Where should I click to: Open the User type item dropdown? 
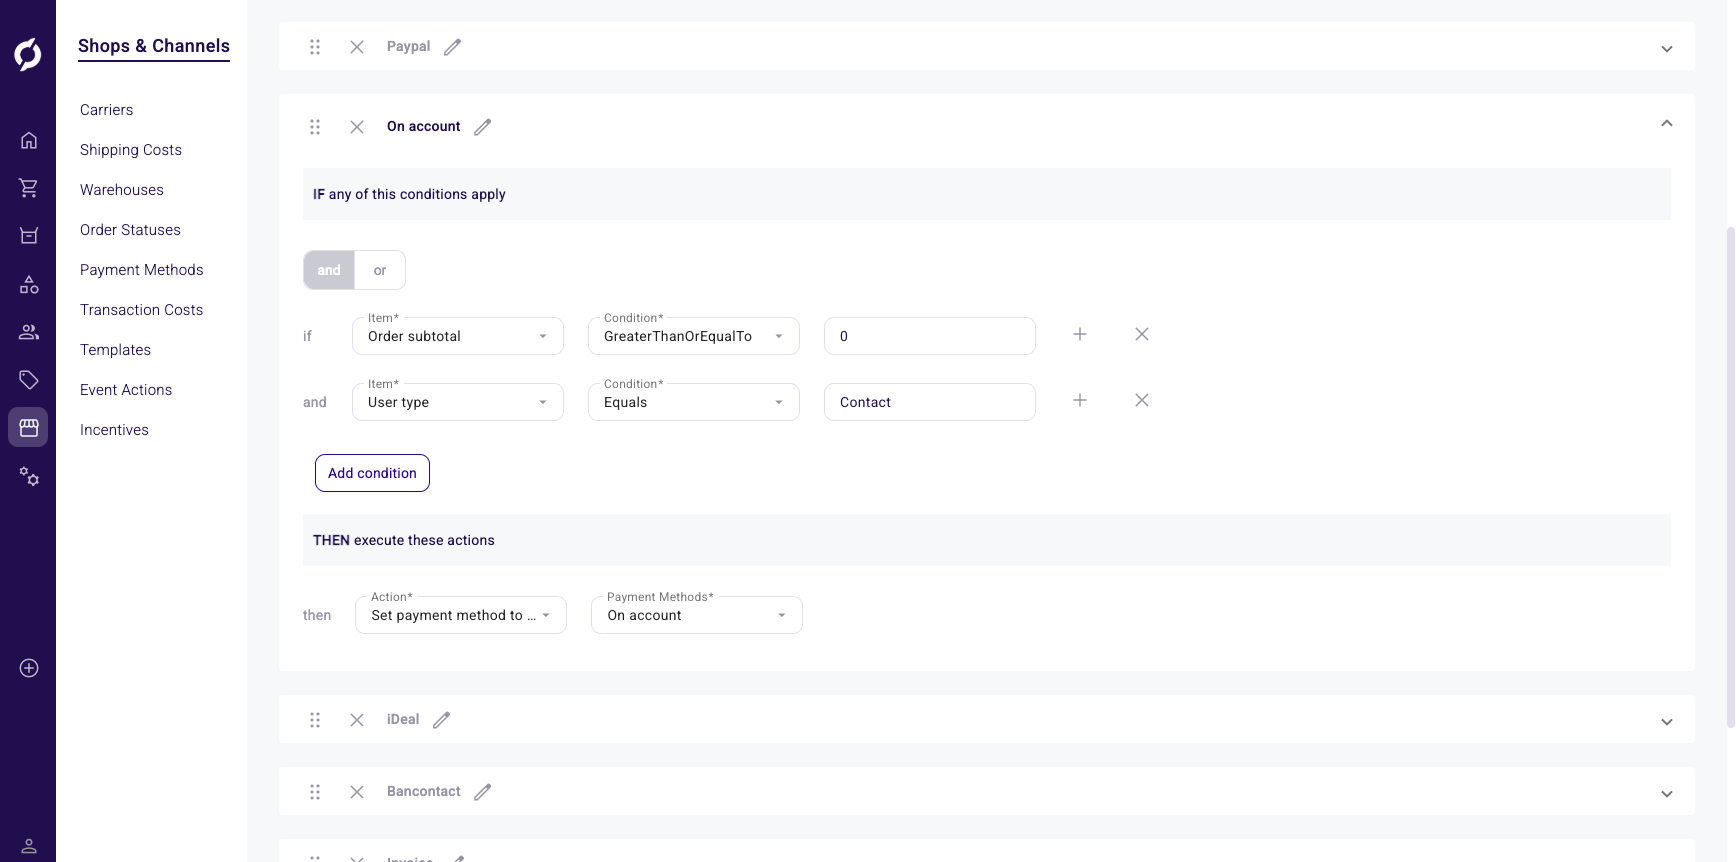click(x=458, y=402)
